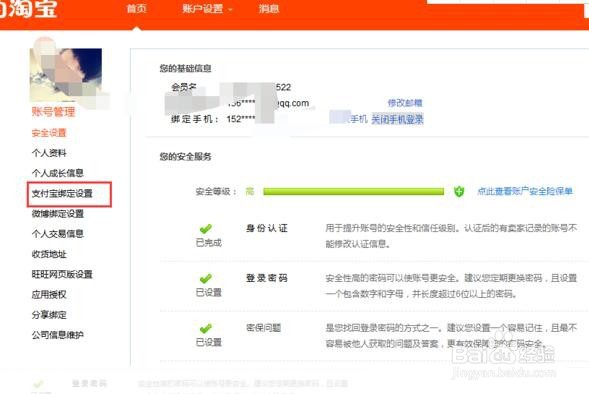Open 分享绑定 in the sidebar

49,315
